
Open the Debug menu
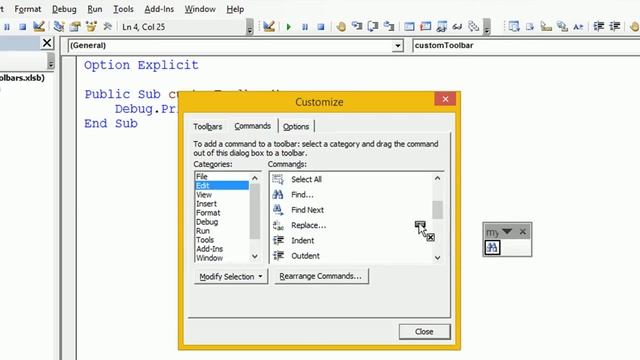(x=64, y=9)
